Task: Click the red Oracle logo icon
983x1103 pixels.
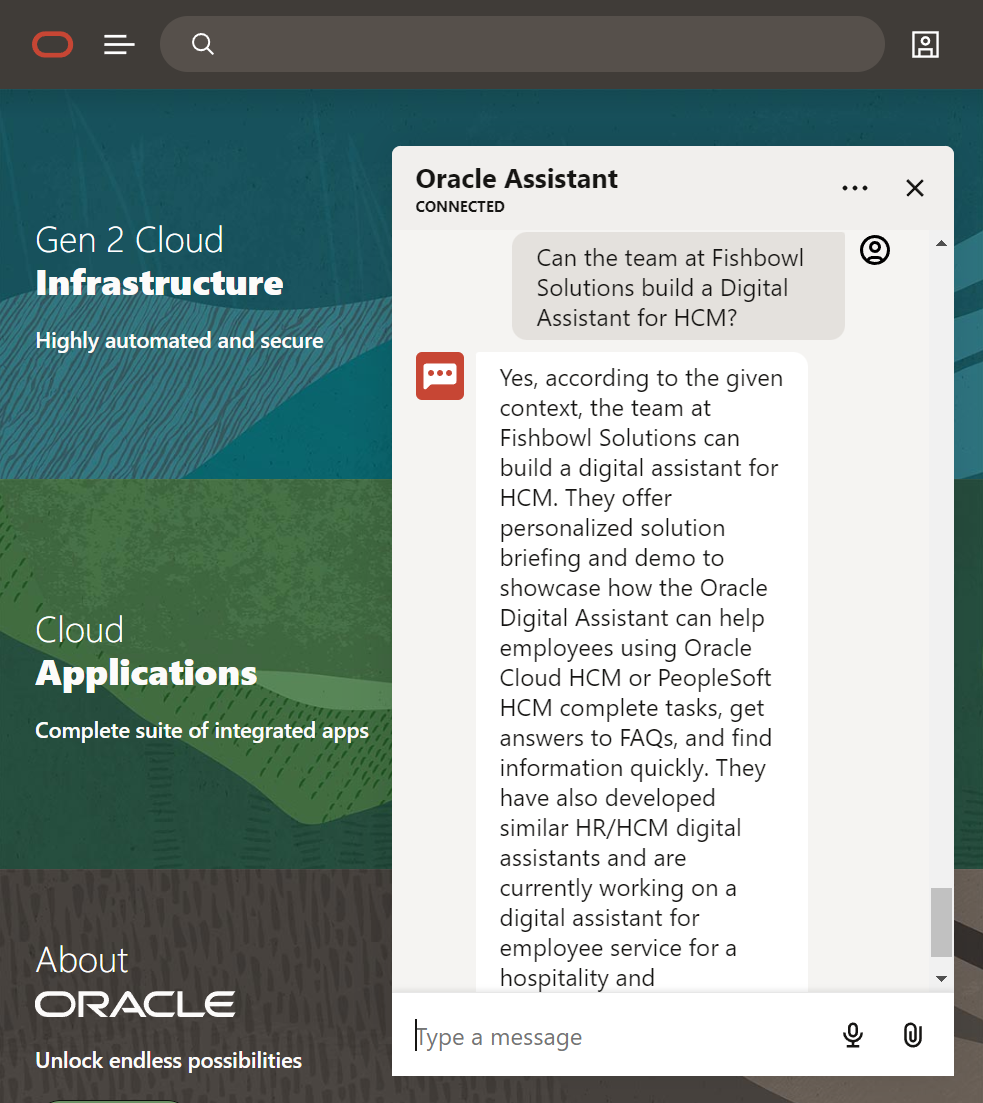Action: point(53,44)
